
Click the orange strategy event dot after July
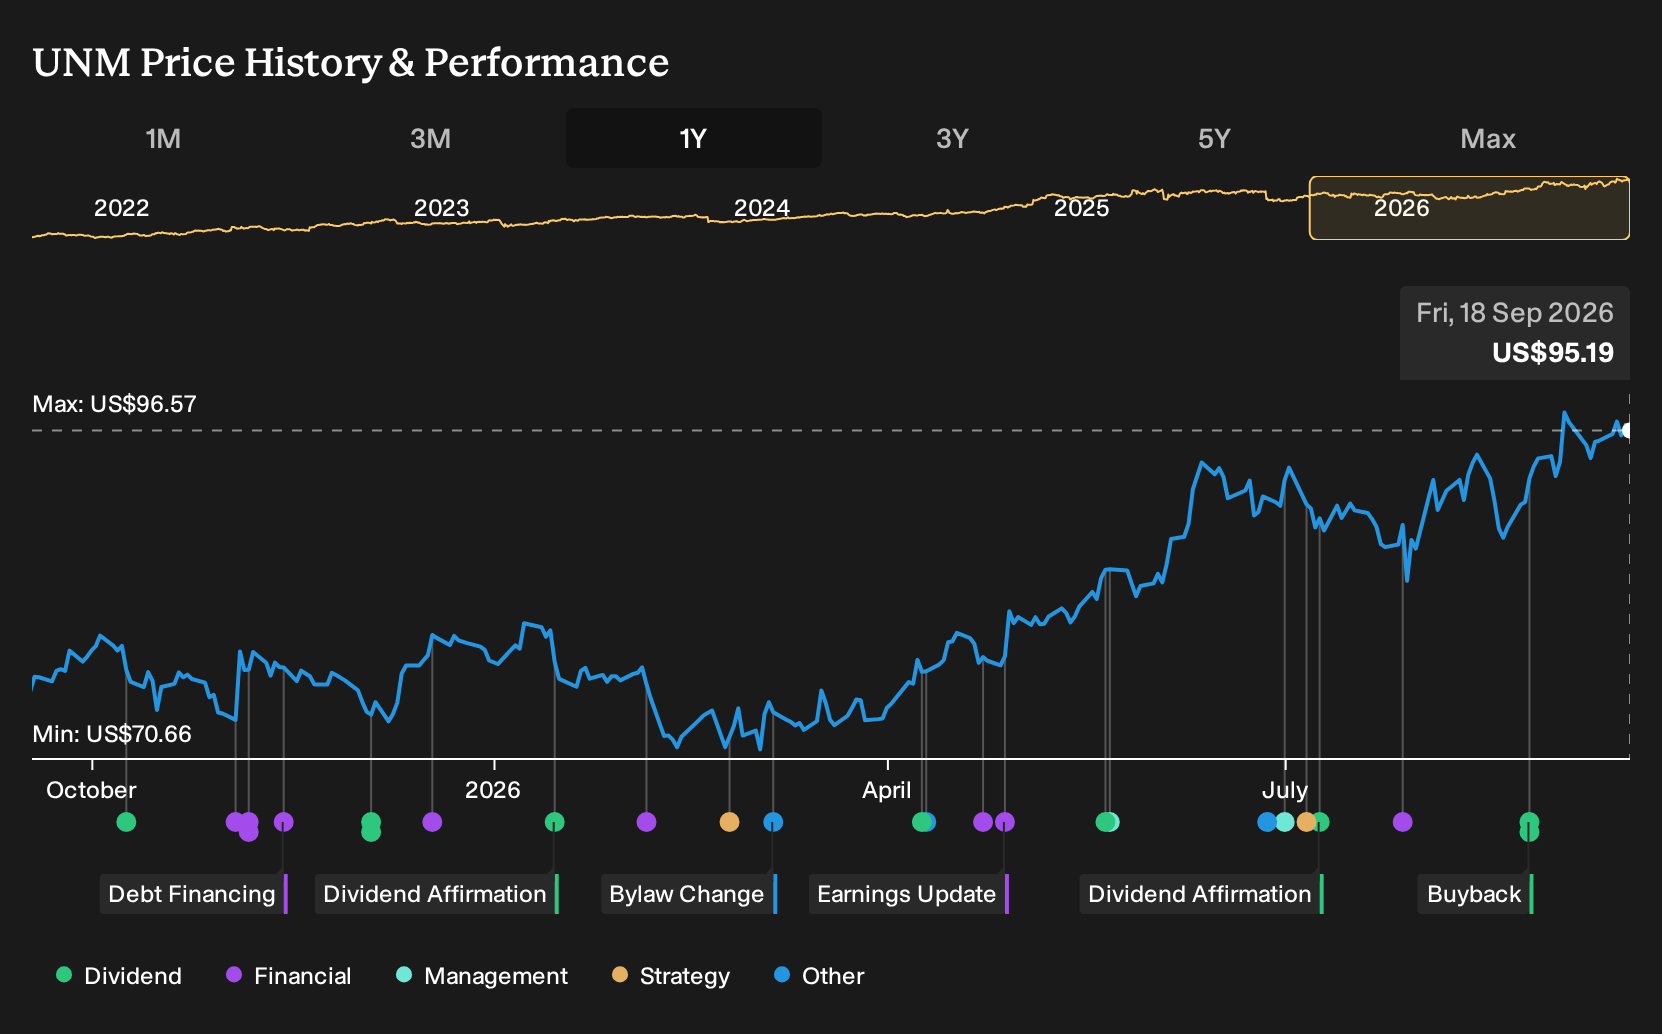1306,822
